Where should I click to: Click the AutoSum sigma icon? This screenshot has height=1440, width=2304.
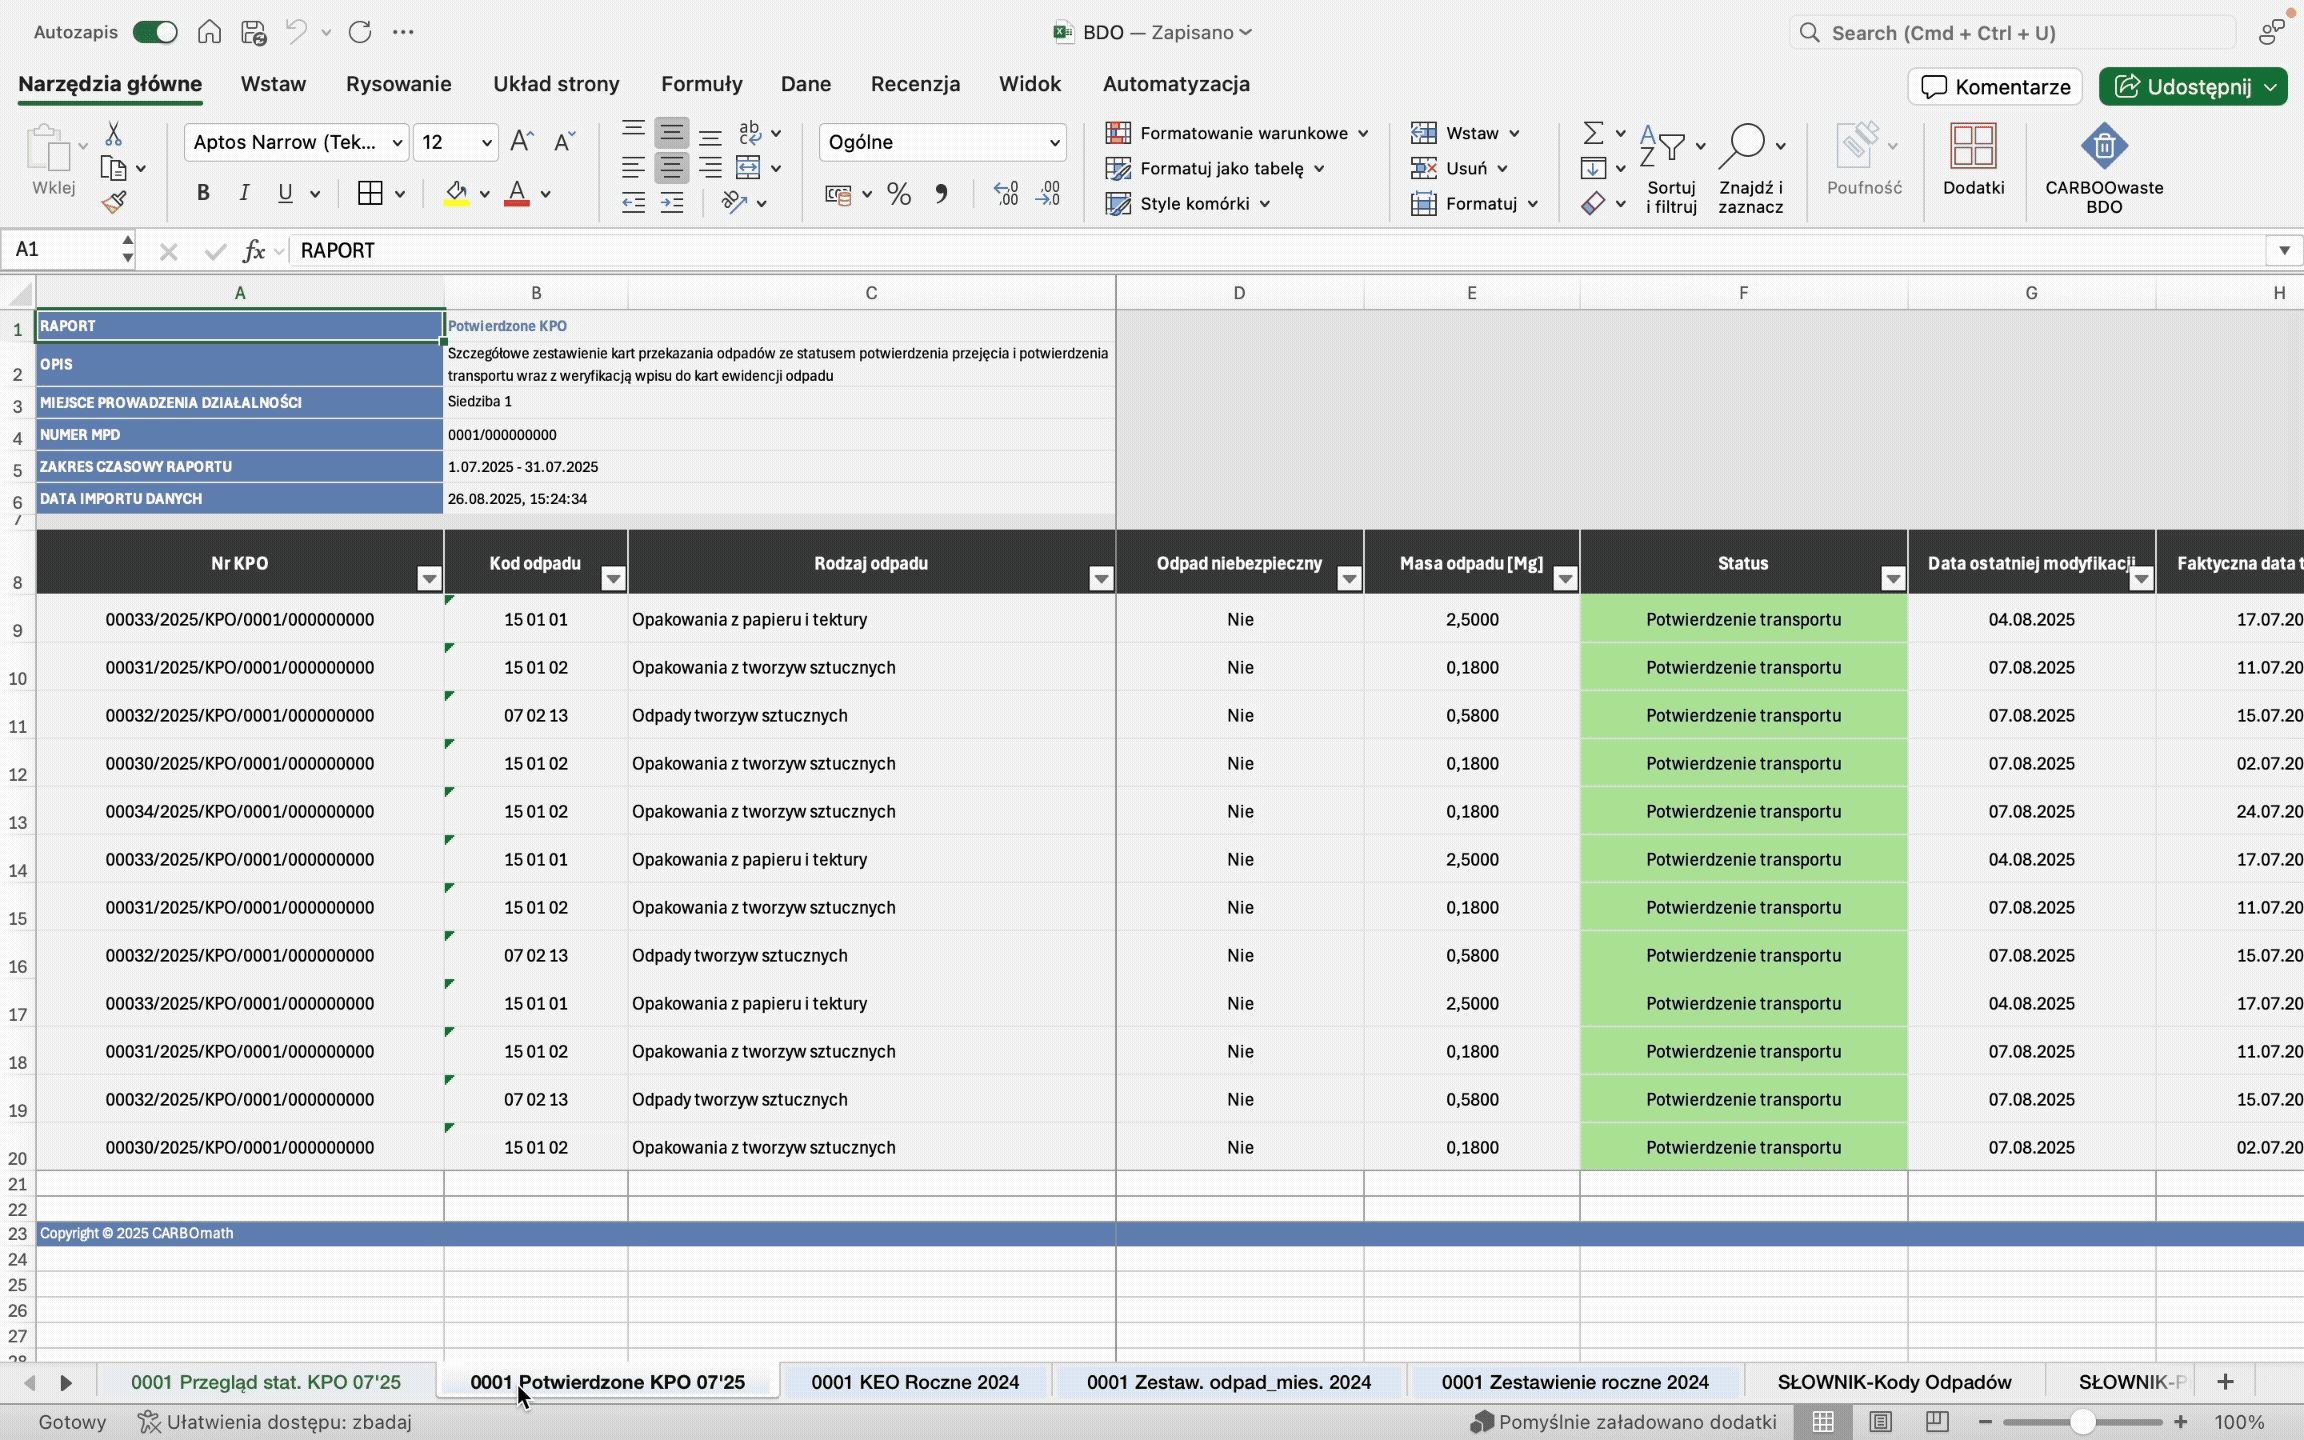1593,132
